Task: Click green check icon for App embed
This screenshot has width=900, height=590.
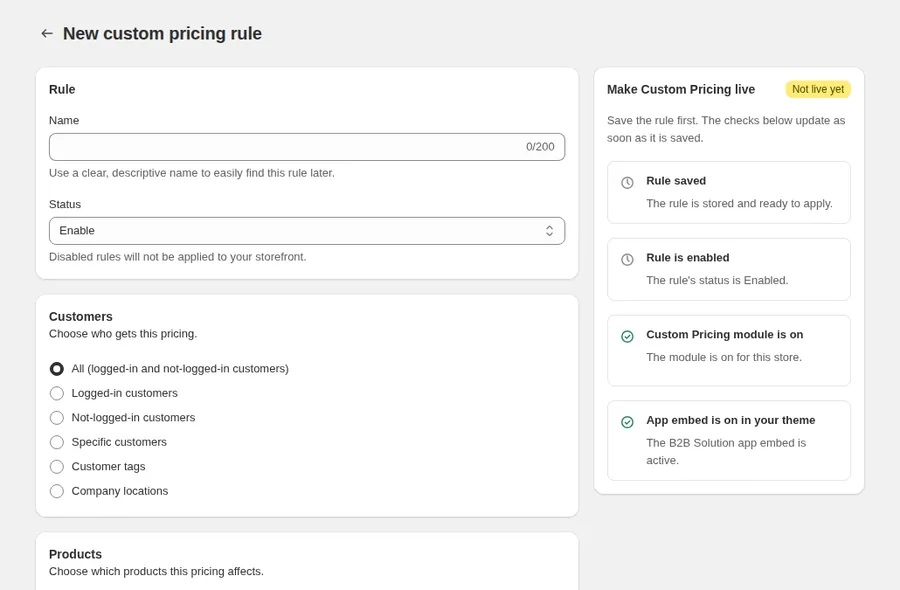Action: coord(627,422)
